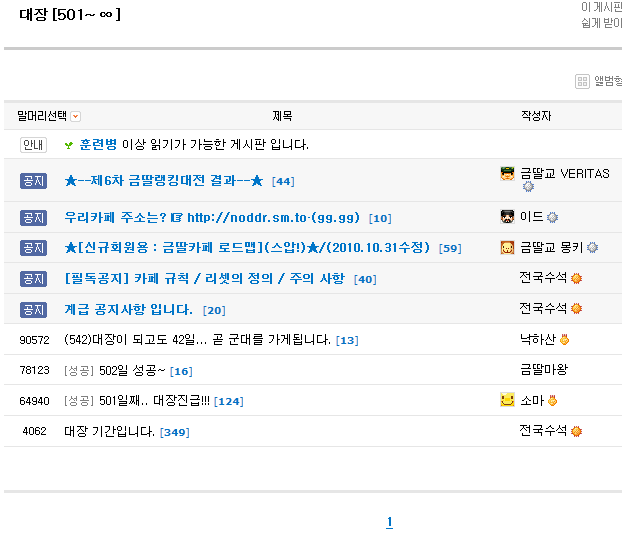The width and height of the screenshot is (622, 538).
Task: Click 금딸교 VERITAS profile avatar icon
Action: 507,174
